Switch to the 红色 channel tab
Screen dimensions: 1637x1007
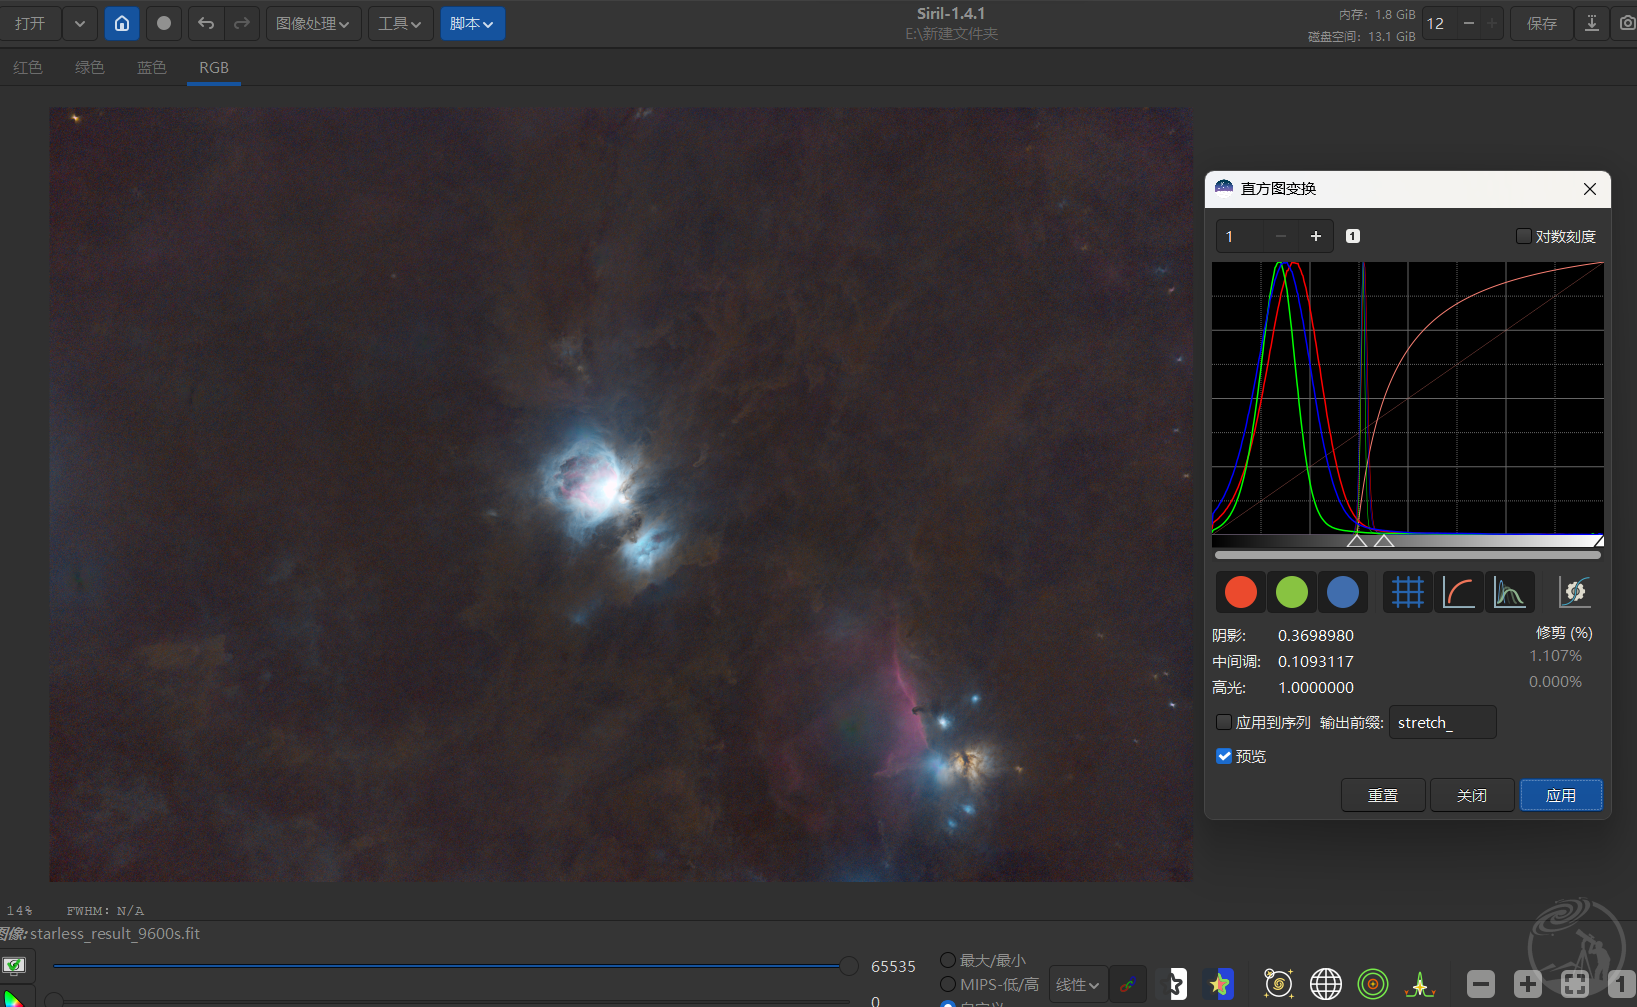(28, 67)
